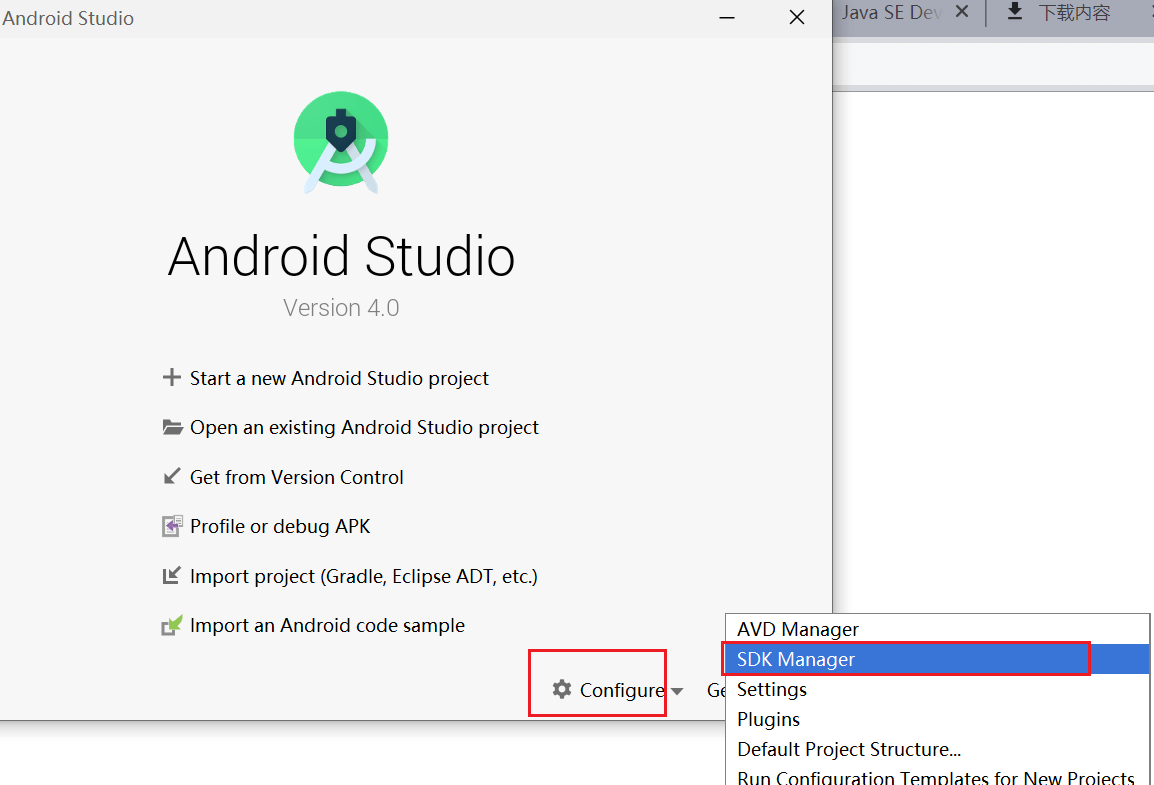Viewport: 1154px width, 785px height.
Task: Click the import icon beside Import project
Action: [x=171, y=575]
